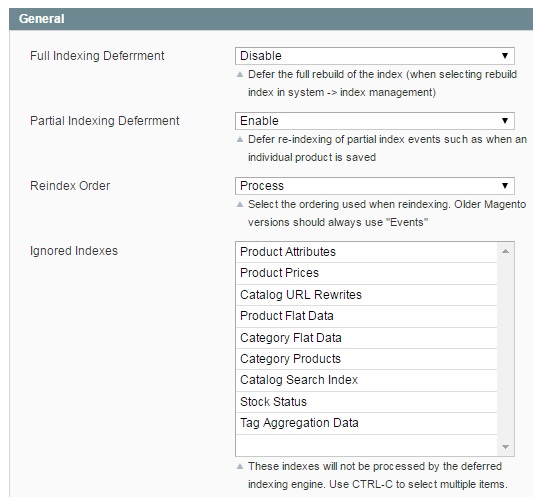This screenshot has width=533, height=497.
Task: Click hint triangle beside Reindex Order note
Action: click(240, 204)
